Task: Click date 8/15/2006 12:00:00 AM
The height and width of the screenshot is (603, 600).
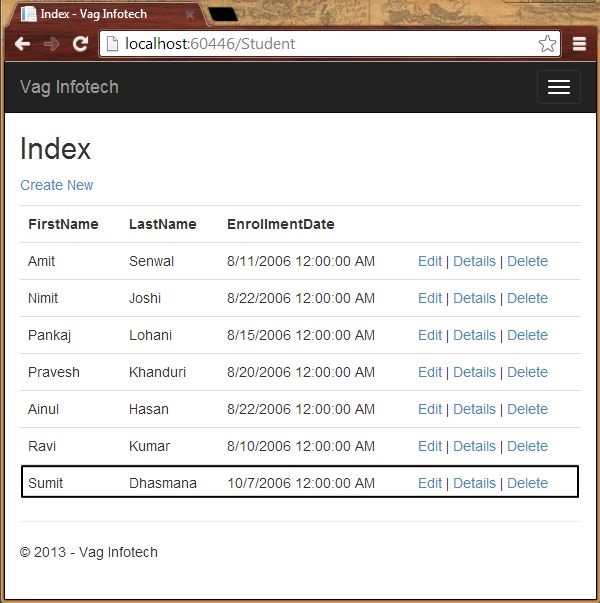Action: [301, 335]
